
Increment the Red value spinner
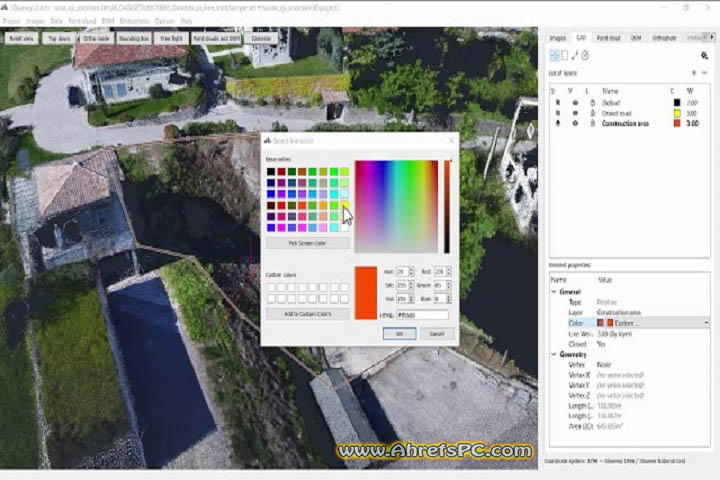[x=449, y=269]
